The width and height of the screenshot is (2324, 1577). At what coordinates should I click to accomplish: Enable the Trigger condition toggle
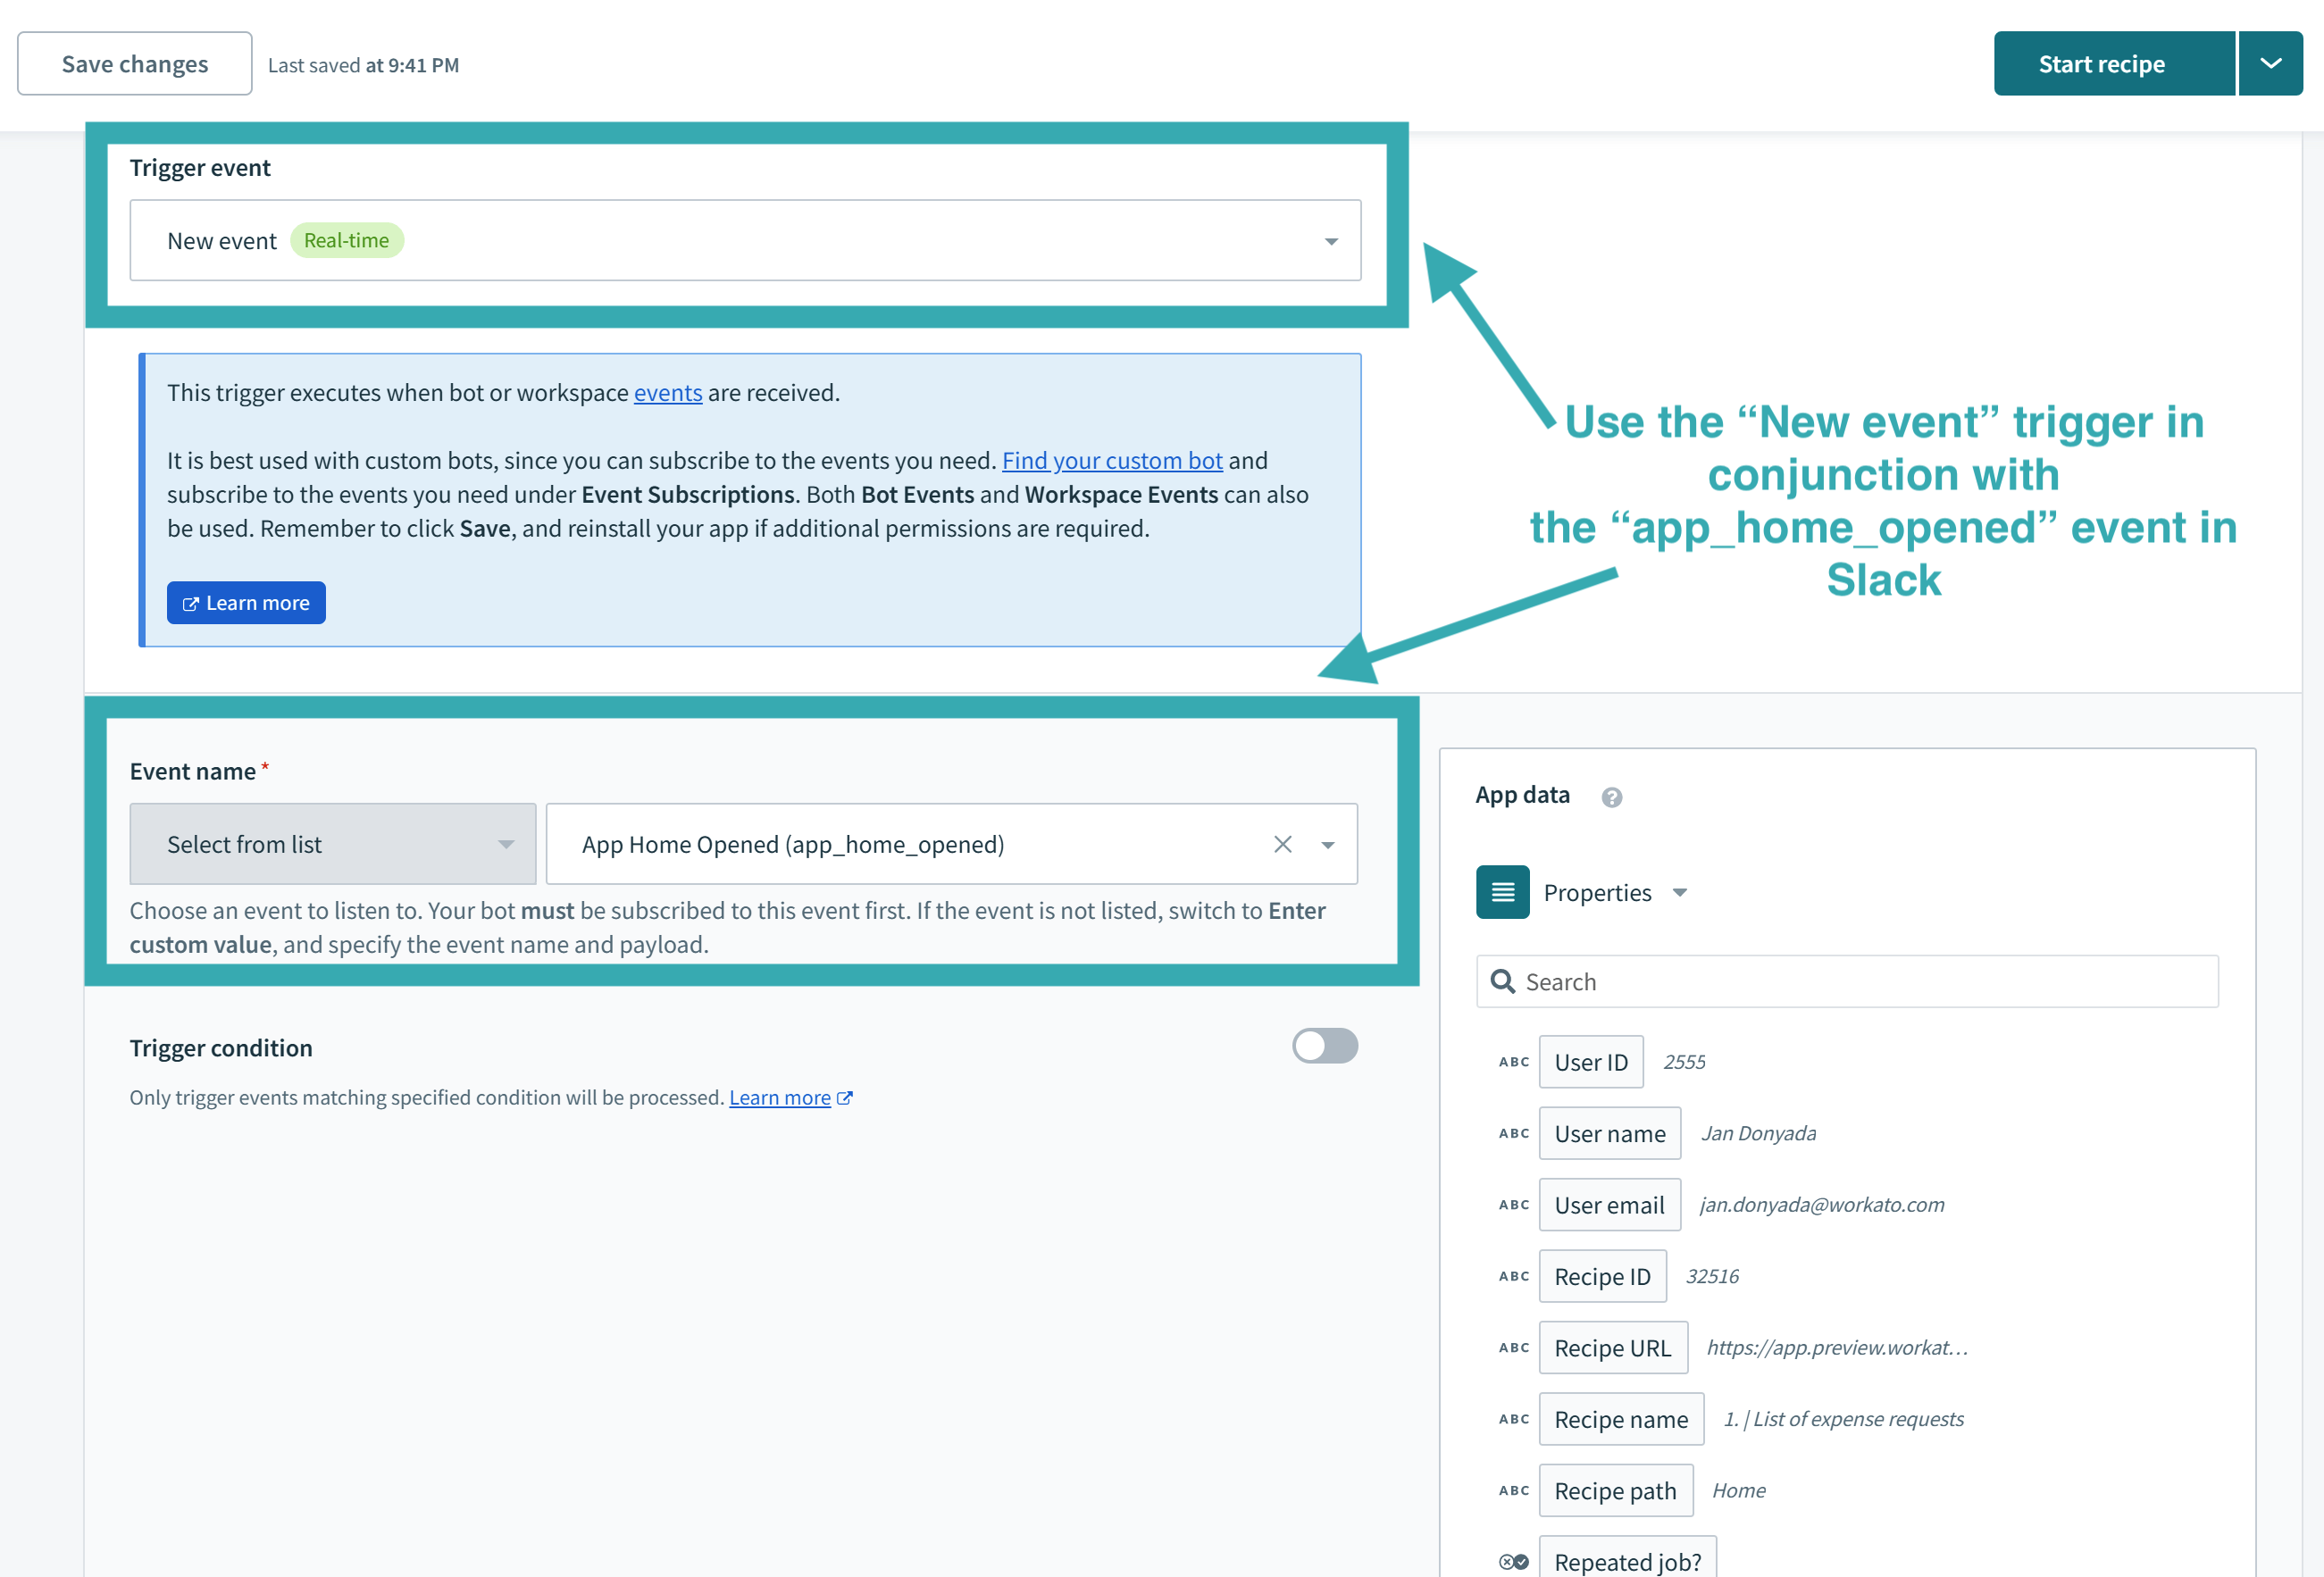pos(1325,1046)
